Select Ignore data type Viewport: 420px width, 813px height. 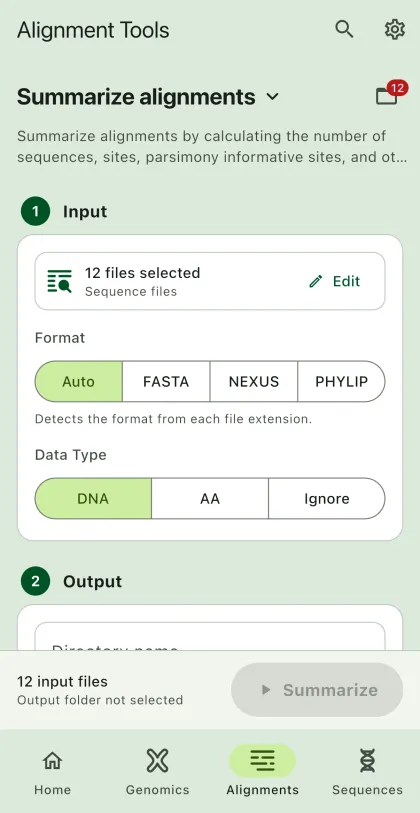point(327,499)
